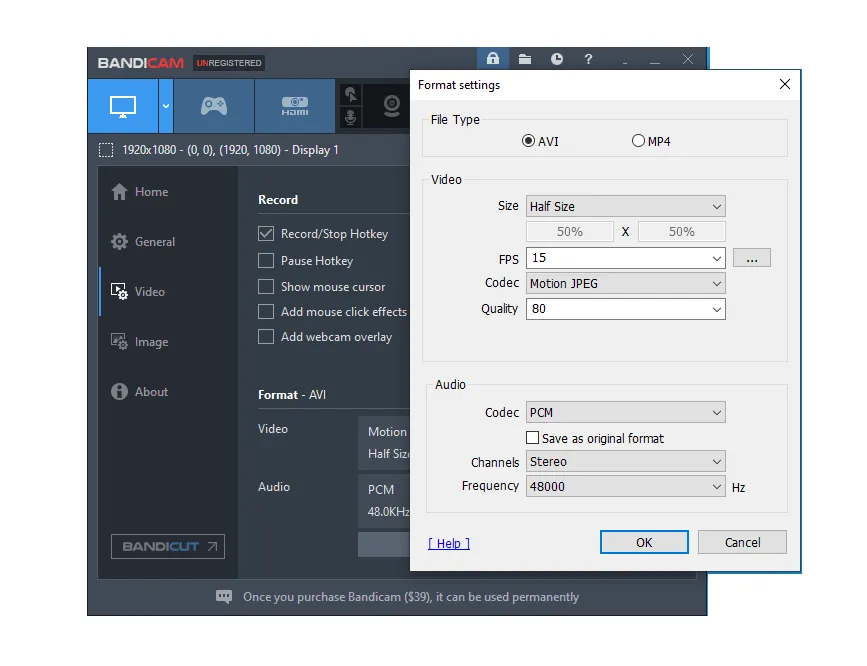Screen dimensions: 867x666
Task: Click the General gear icon
Action: click(119, 242)
